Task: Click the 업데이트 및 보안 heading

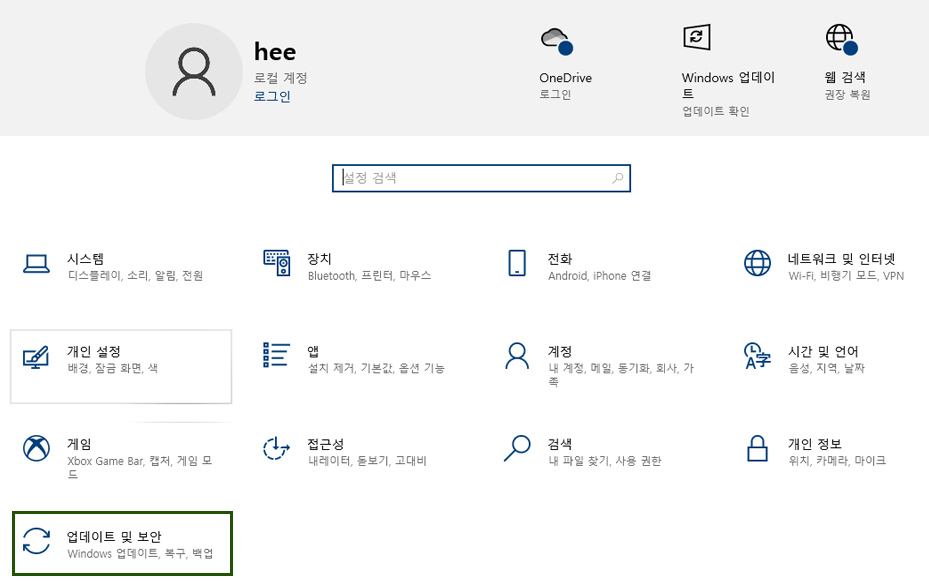Action: pyautogui.click(x=114, y=537)
